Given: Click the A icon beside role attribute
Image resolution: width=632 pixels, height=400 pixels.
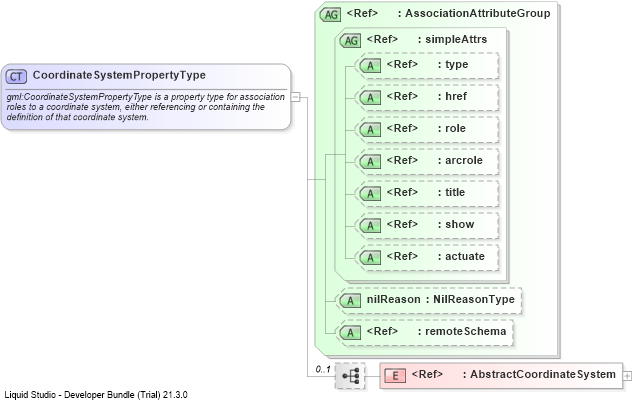Looking at the screenshot, I should (370, 129).
